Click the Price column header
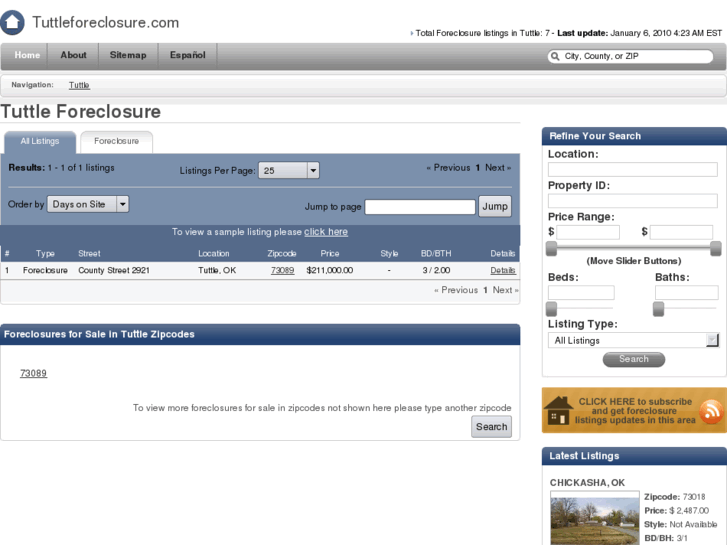 pyautogui.click(x=330, y=254)
